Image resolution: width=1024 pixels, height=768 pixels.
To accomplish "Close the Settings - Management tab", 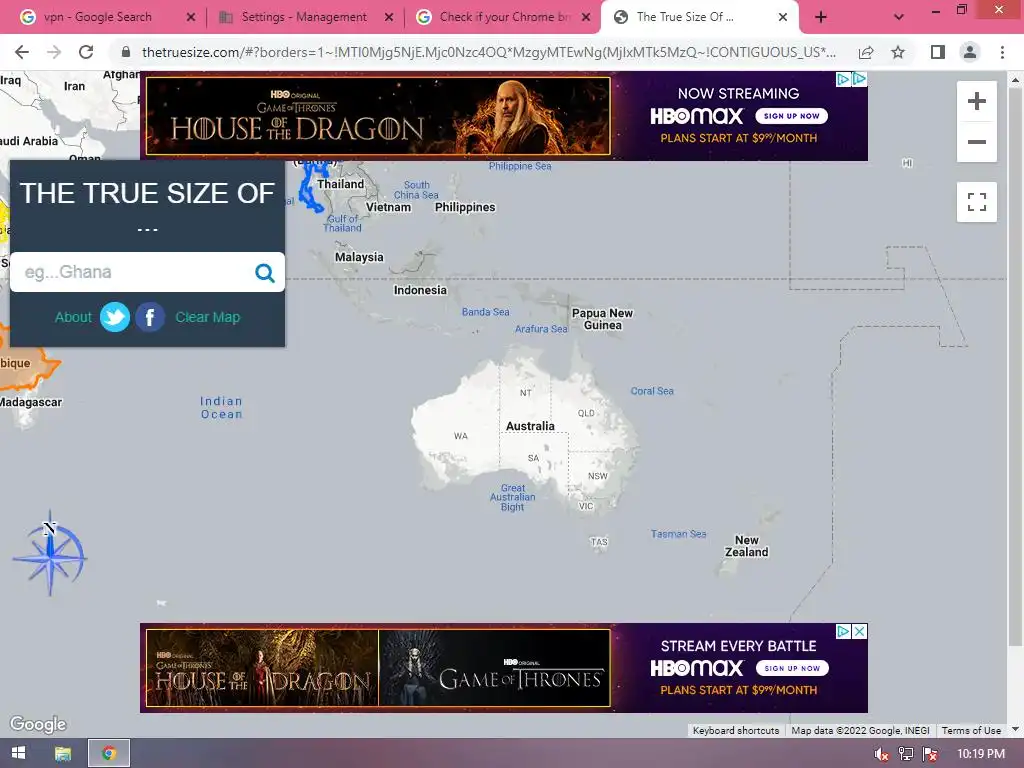I will (389, 18).
